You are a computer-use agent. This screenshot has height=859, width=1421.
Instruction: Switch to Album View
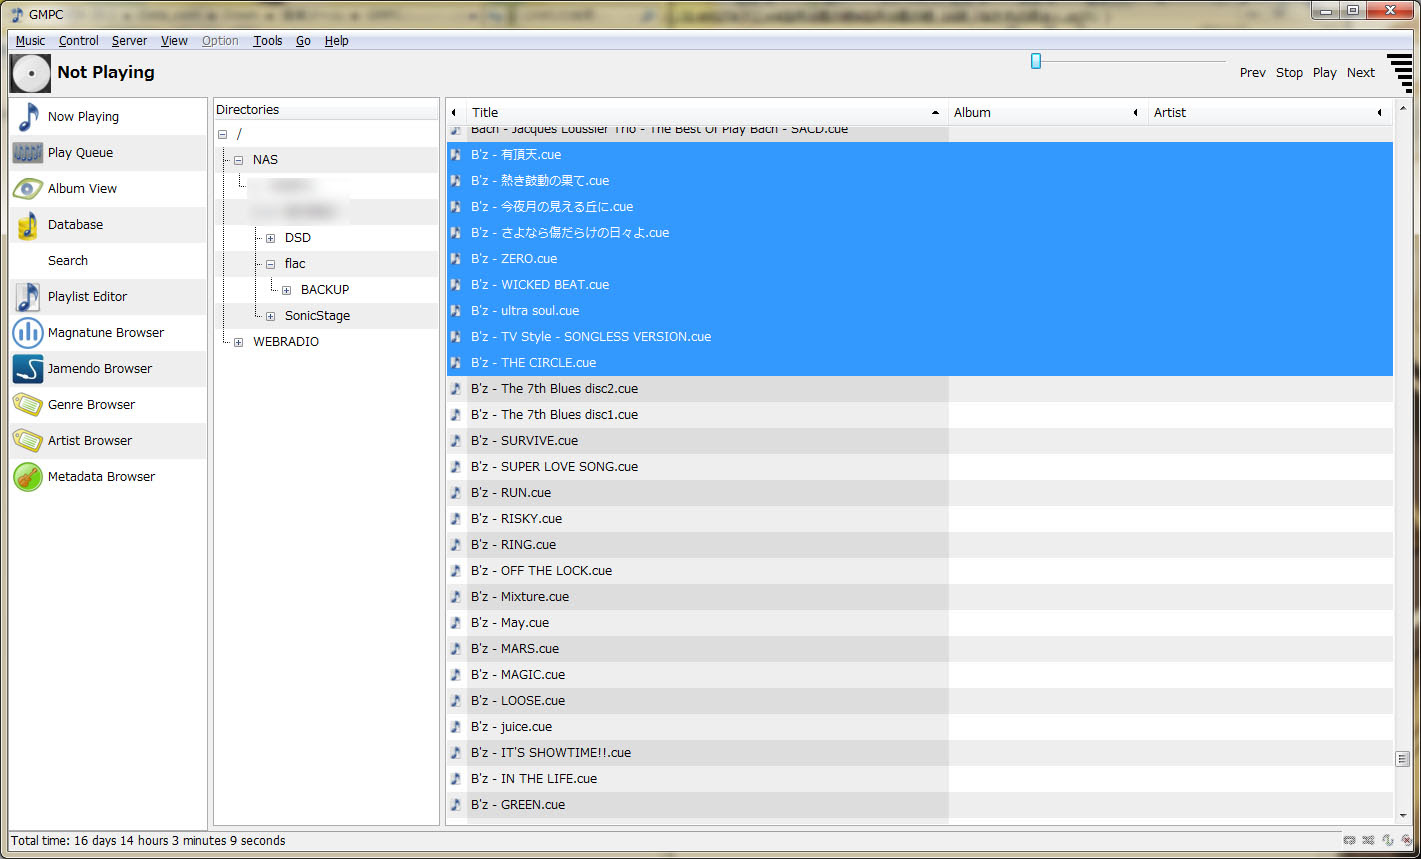(108, 189)
